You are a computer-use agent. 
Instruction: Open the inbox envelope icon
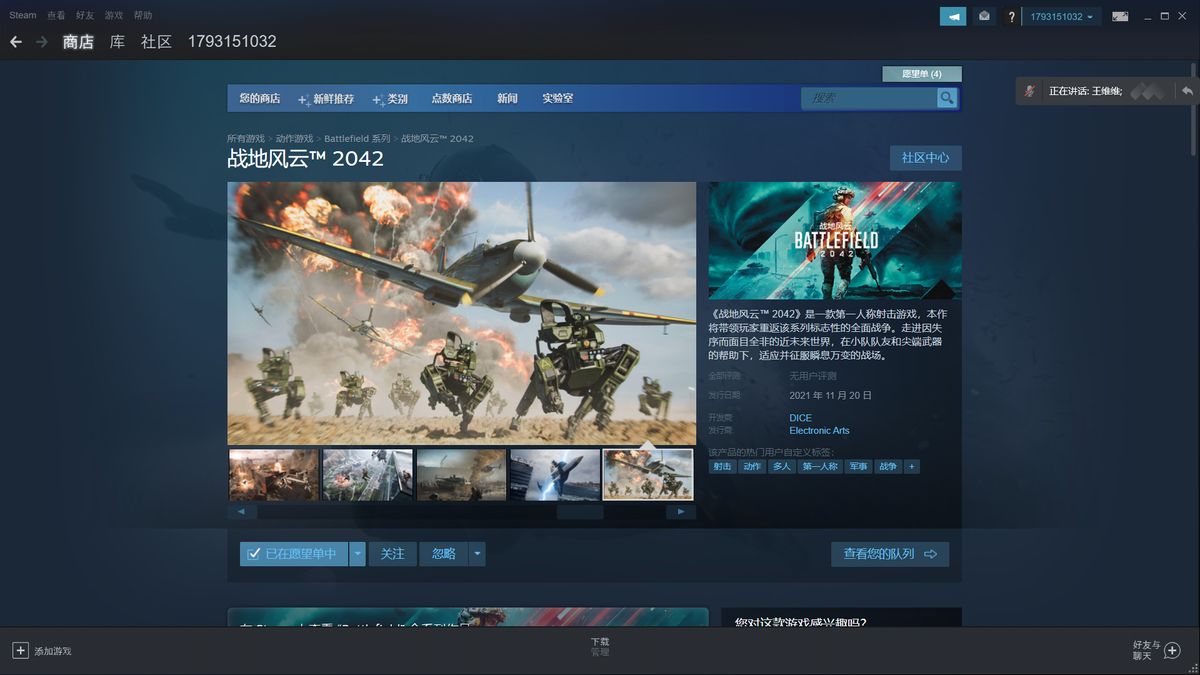coord(984,16)
